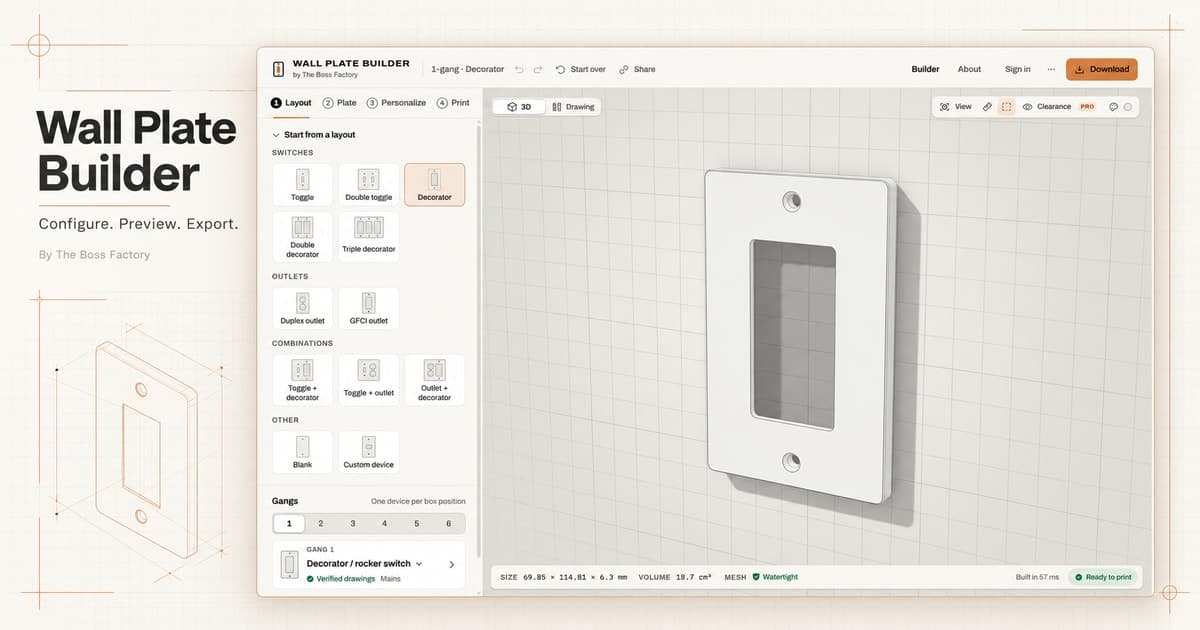
Task: Go to the Plate step tab
Action: pyautogui.click(x=340, y=103)
